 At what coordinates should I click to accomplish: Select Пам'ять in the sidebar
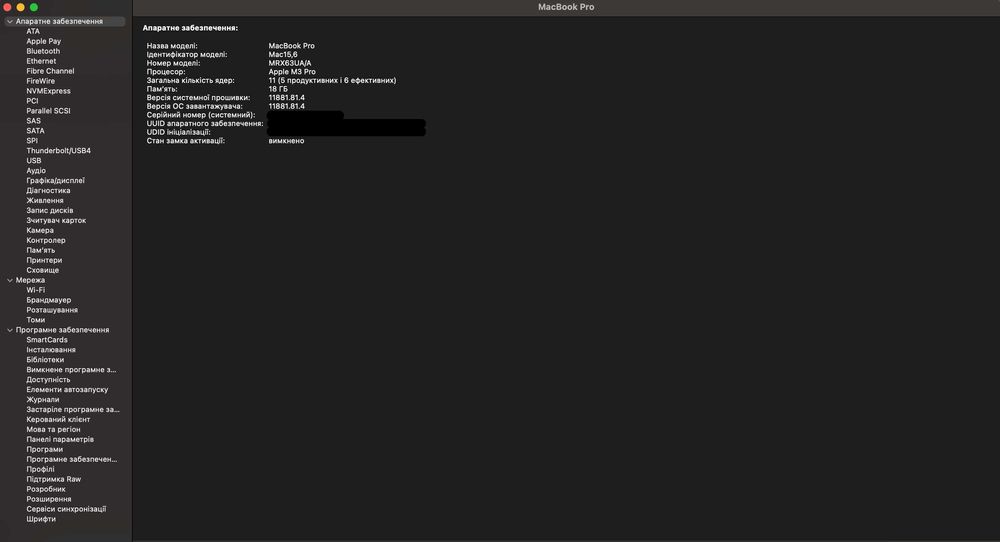click(x=41, y=251)
